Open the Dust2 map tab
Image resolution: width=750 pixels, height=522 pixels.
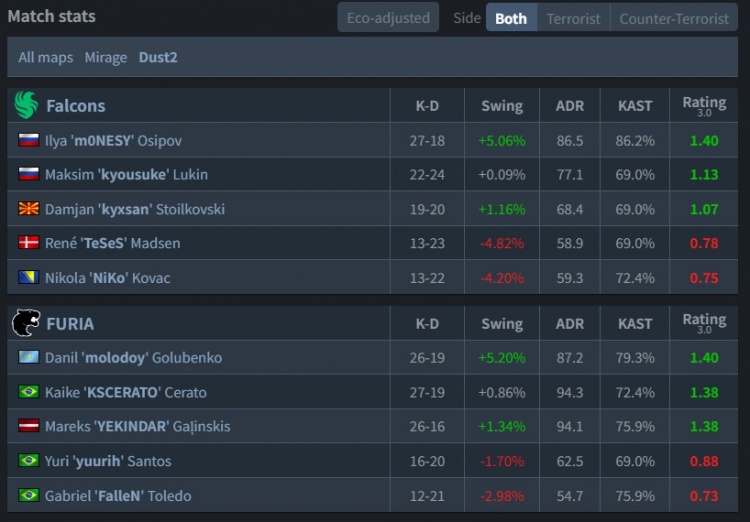click(158, 57)
